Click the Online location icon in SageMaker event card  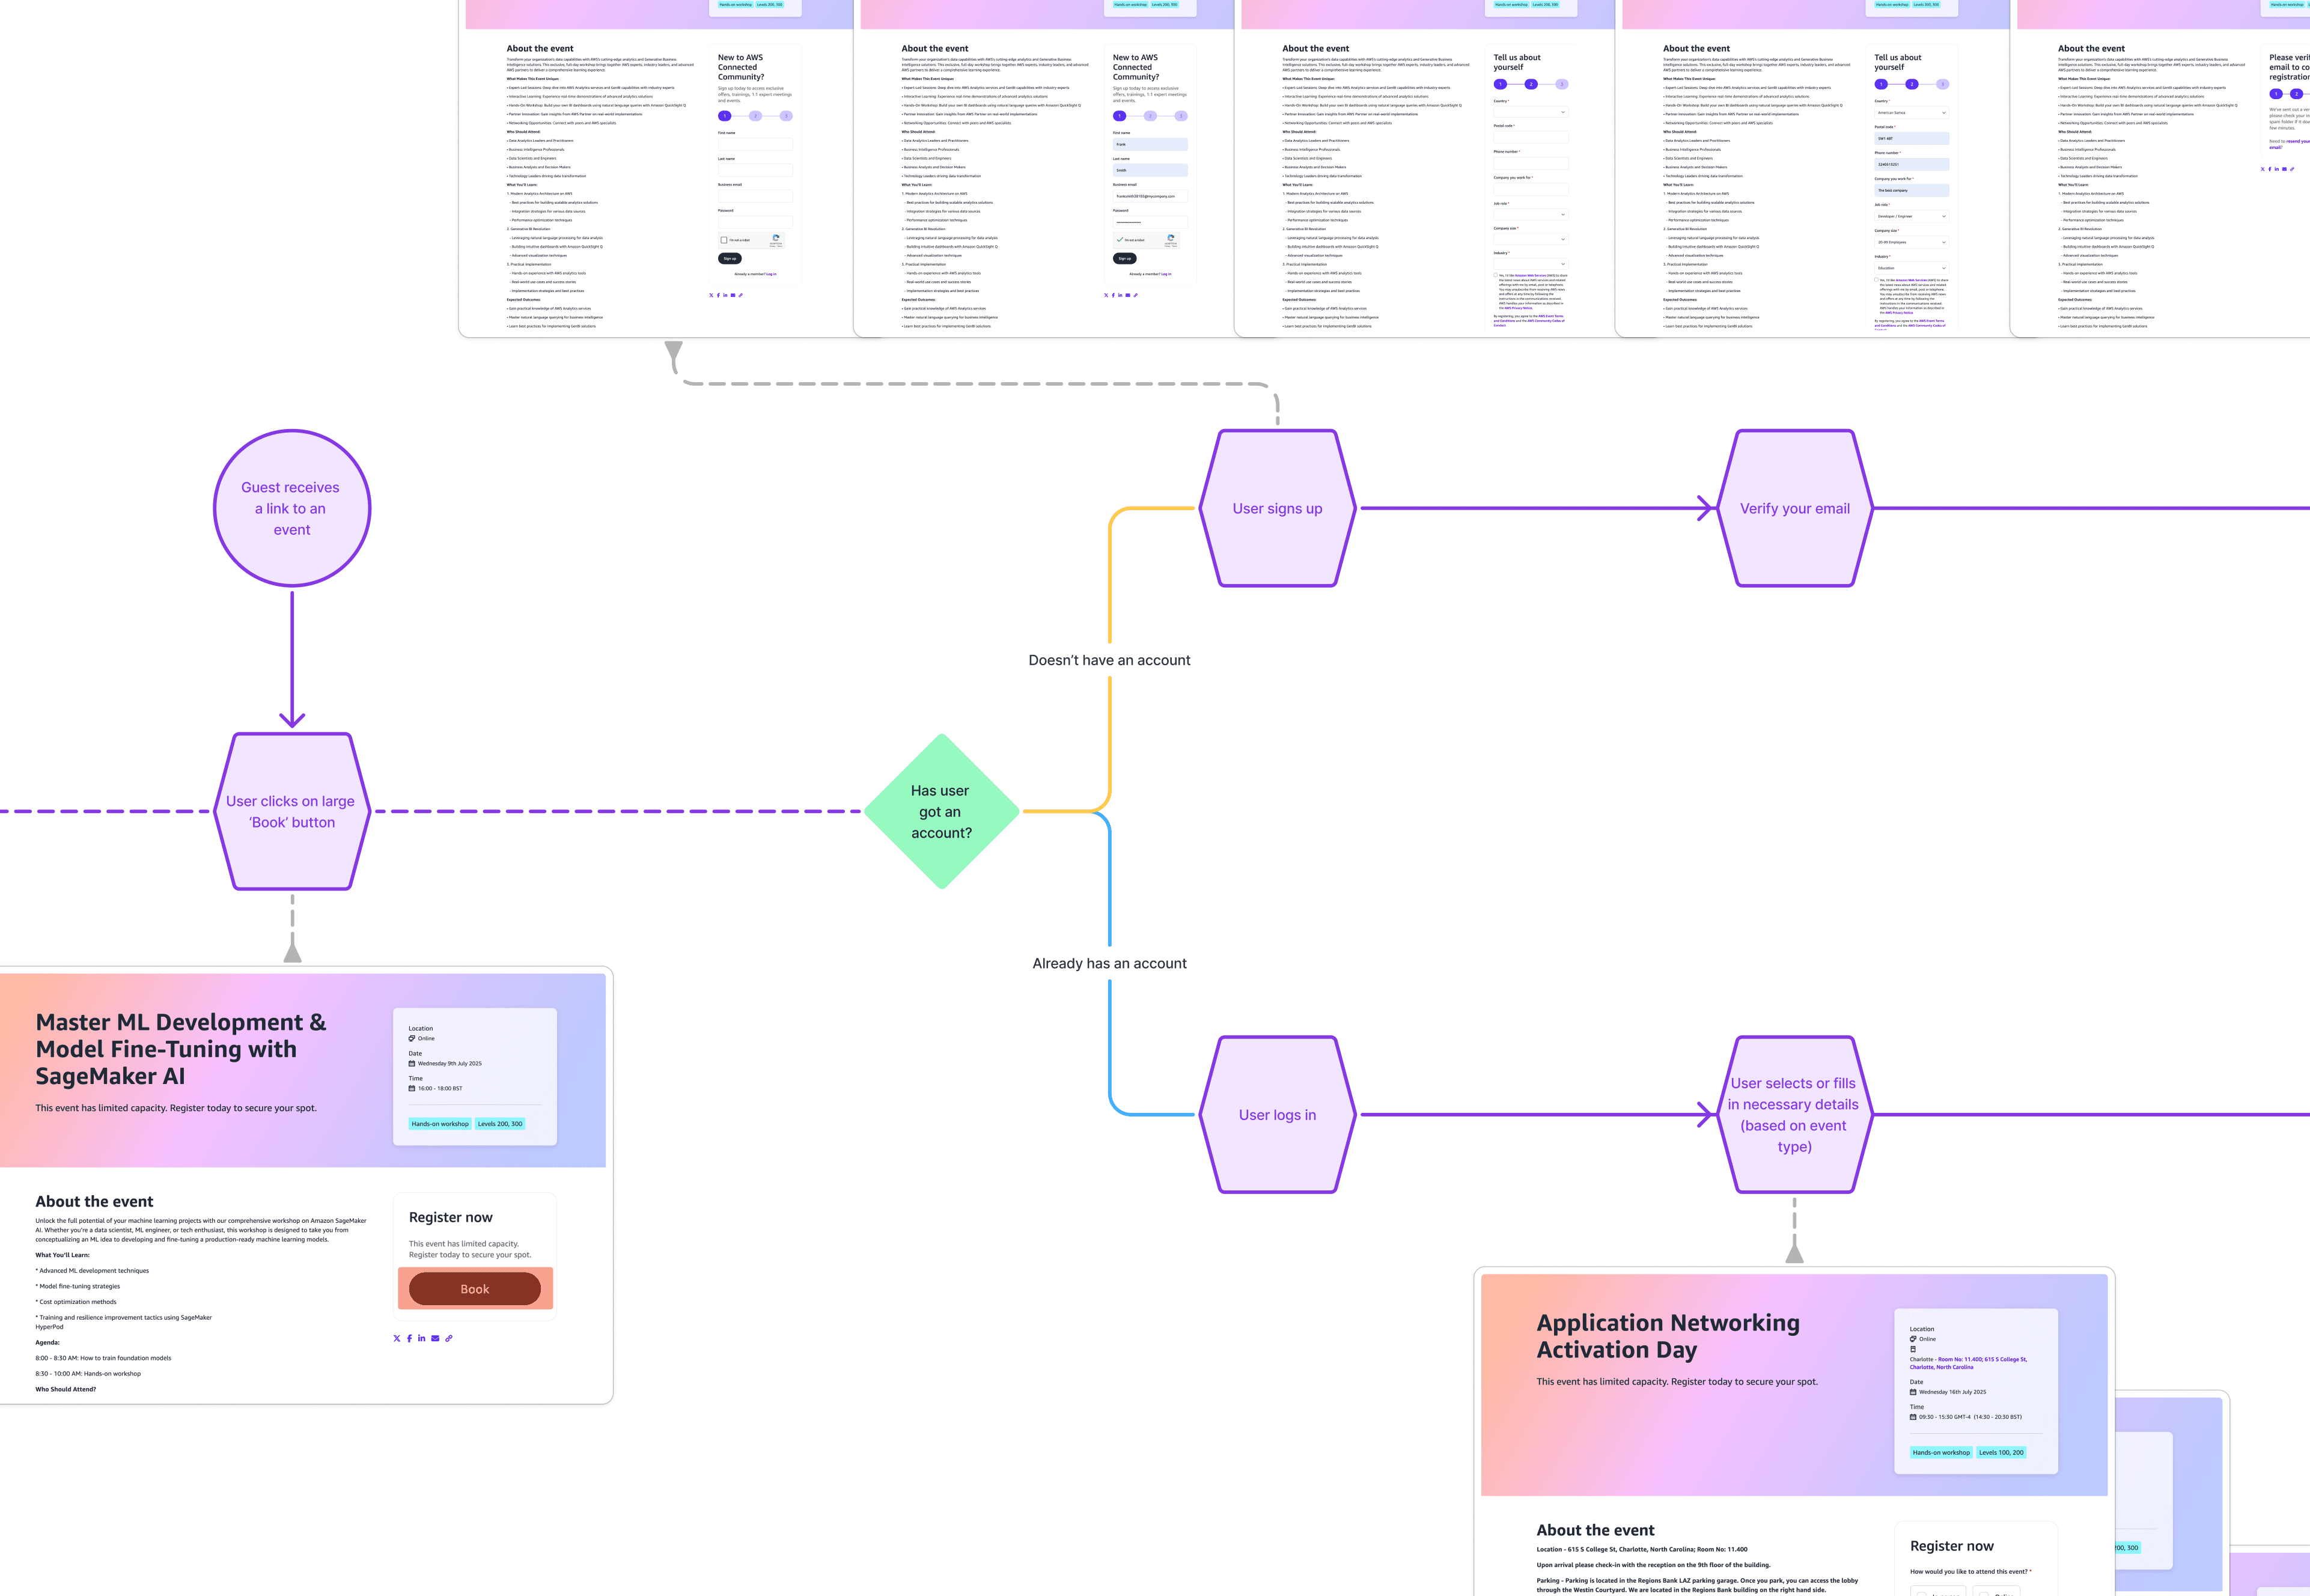(412, 1038)
